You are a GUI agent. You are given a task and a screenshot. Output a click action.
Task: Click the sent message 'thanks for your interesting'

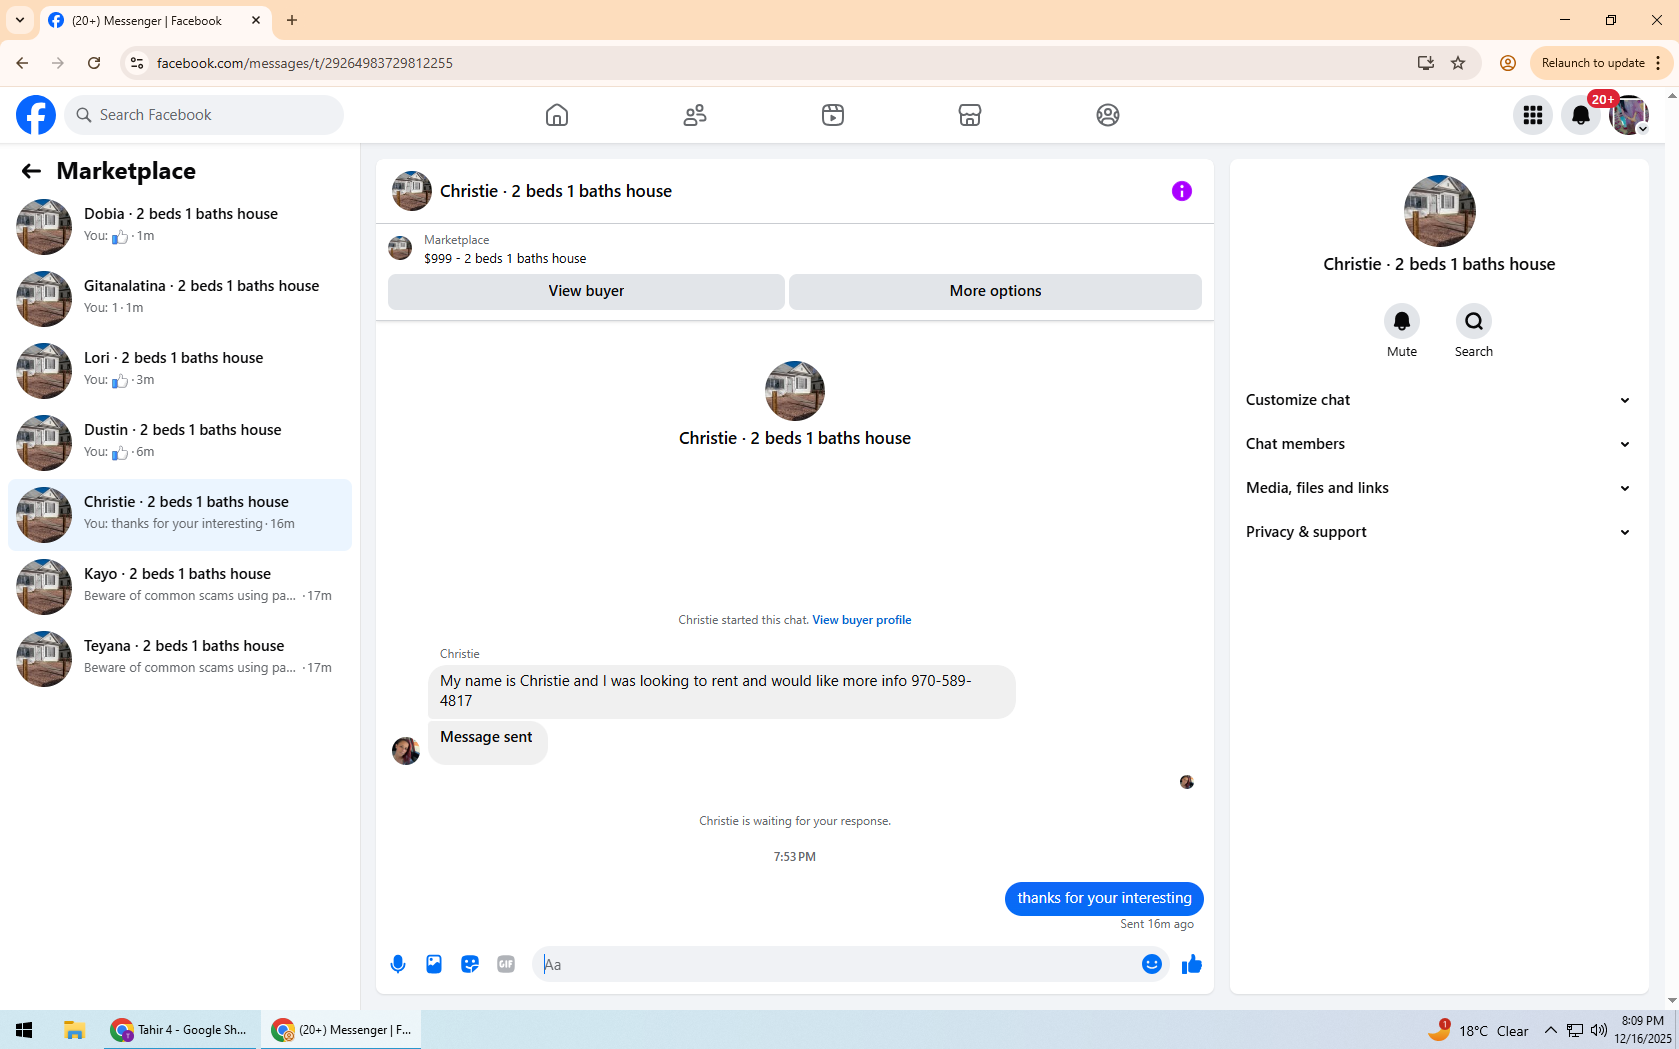click(1104, 898)
